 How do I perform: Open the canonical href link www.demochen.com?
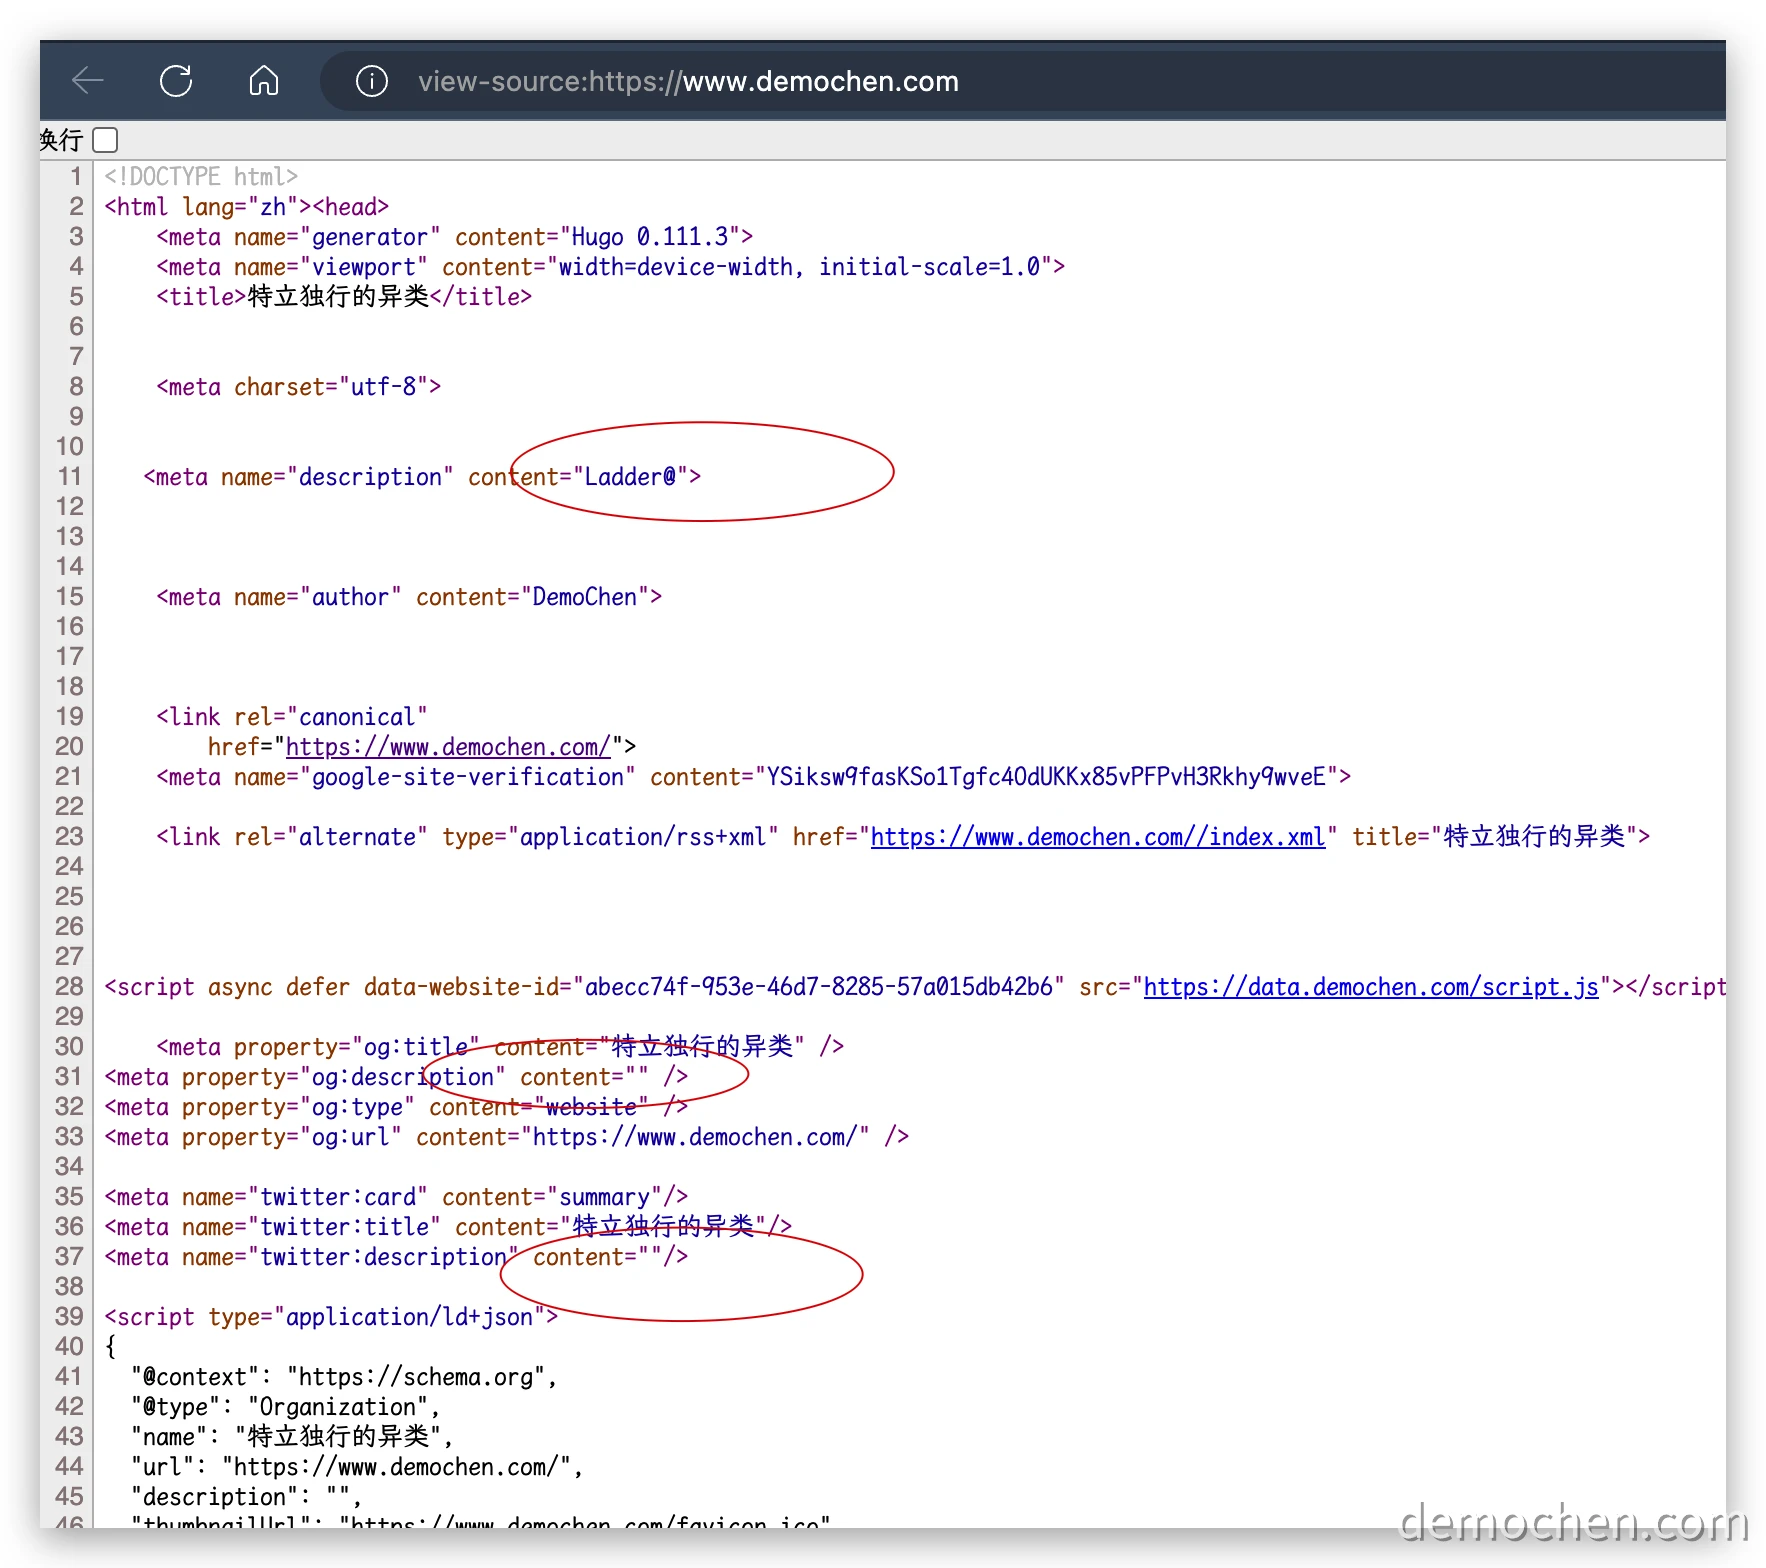(448, 747)
